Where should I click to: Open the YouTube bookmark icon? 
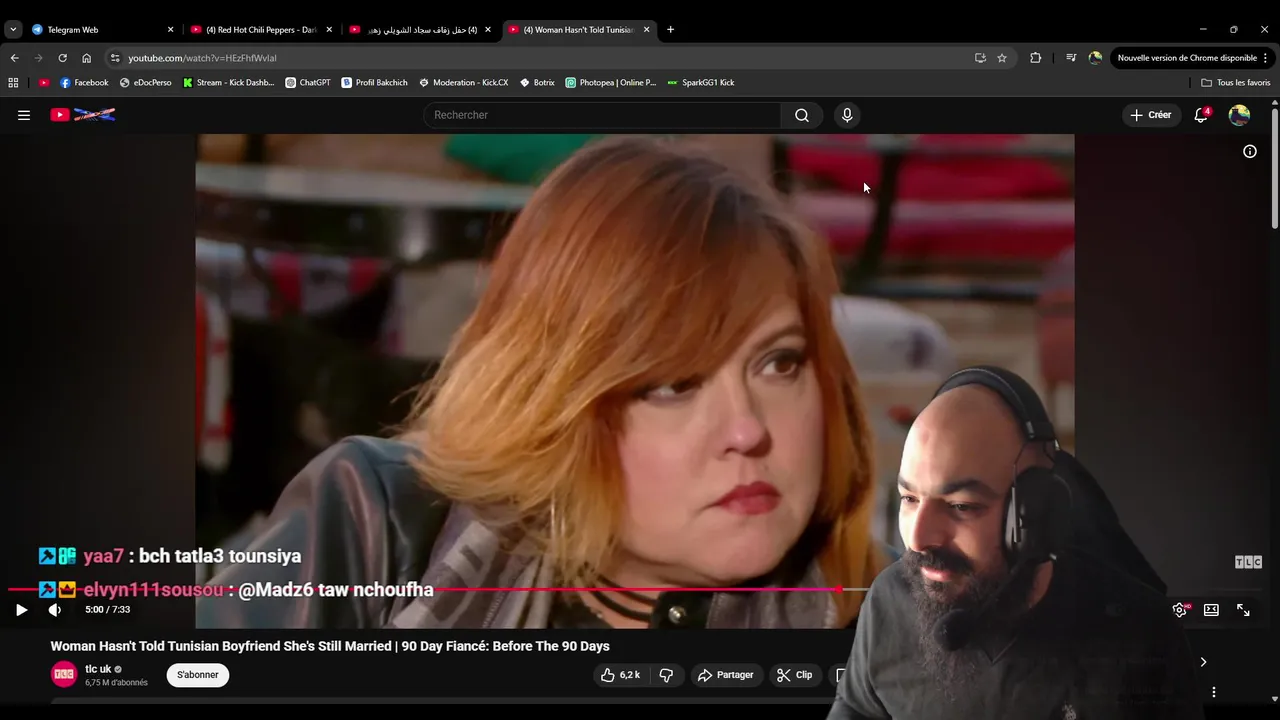(x=44, y=83)
